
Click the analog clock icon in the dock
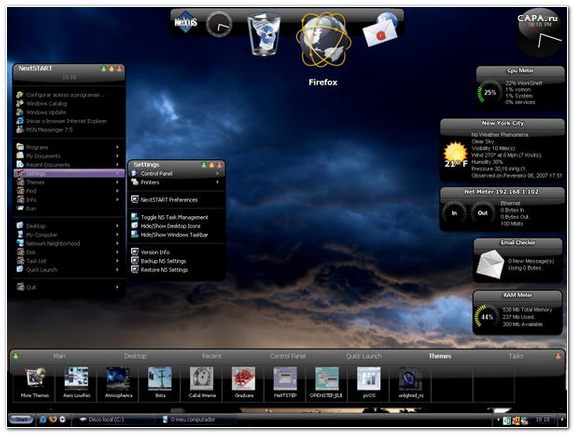pos(219,24)
